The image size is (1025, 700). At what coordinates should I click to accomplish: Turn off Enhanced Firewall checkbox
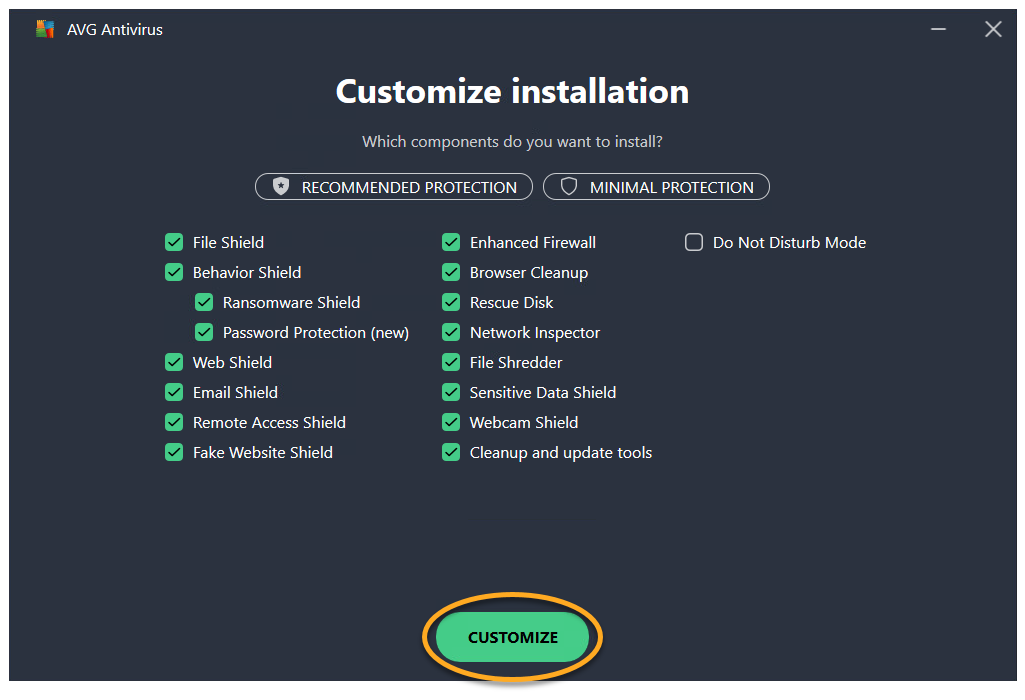pos(451,242)
